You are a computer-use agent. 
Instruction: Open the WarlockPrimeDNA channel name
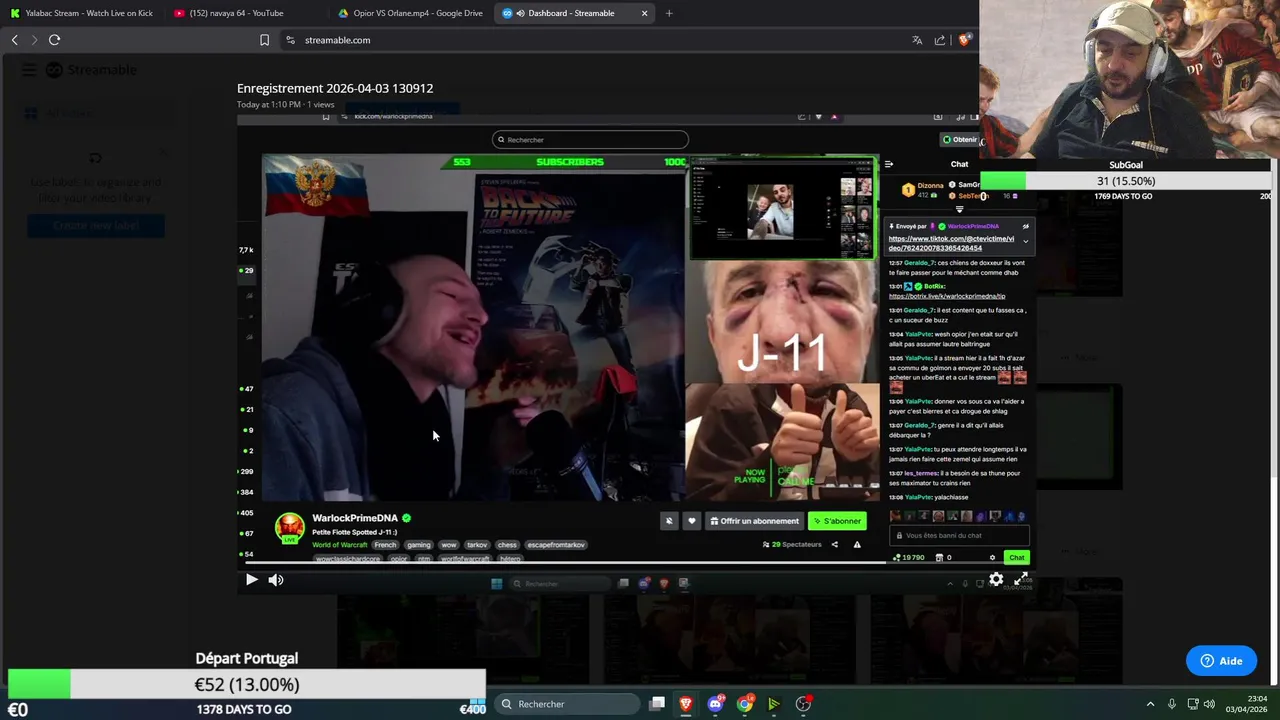(x=355, y=518)
